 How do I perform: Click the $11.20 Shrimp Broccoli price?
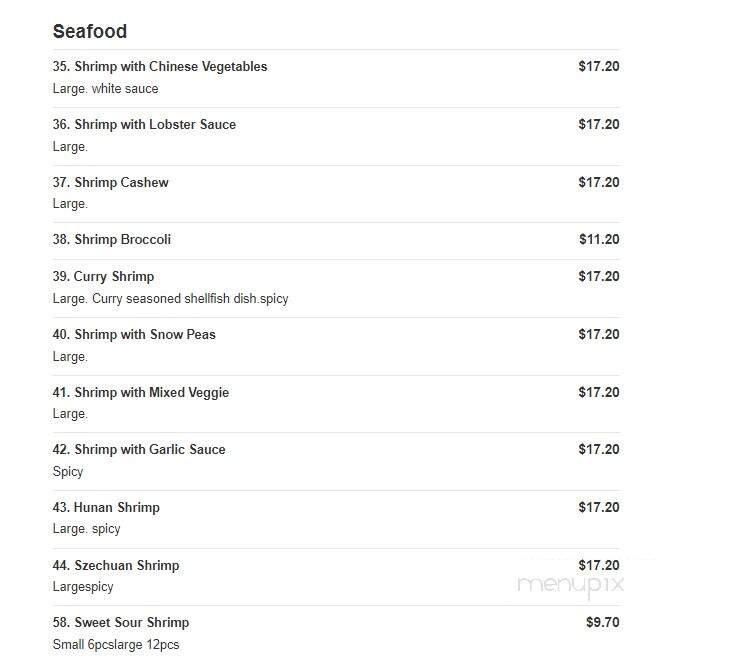click(x=599, y=240)
